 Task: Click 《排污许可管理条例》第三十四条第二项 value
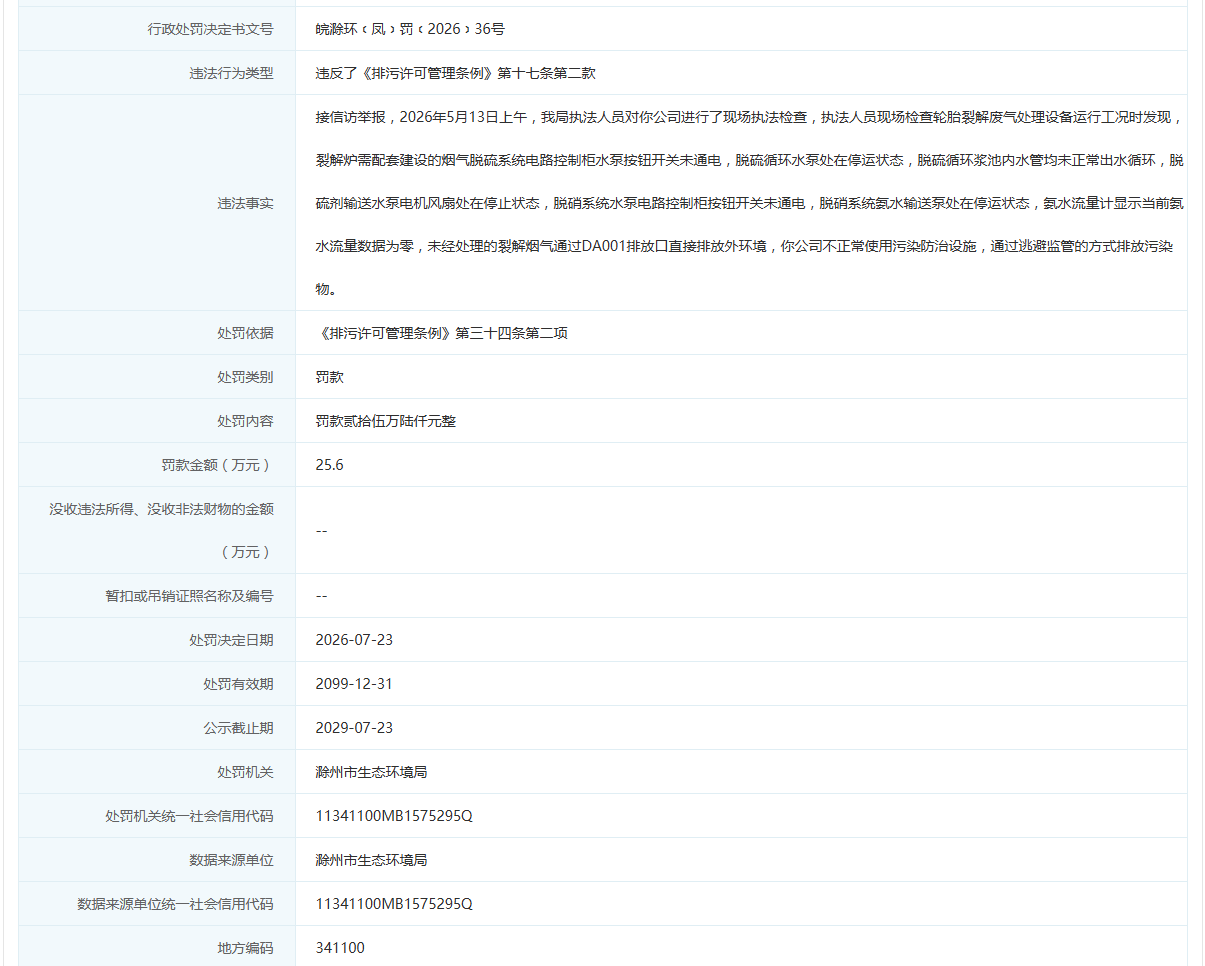click(442, 333)
